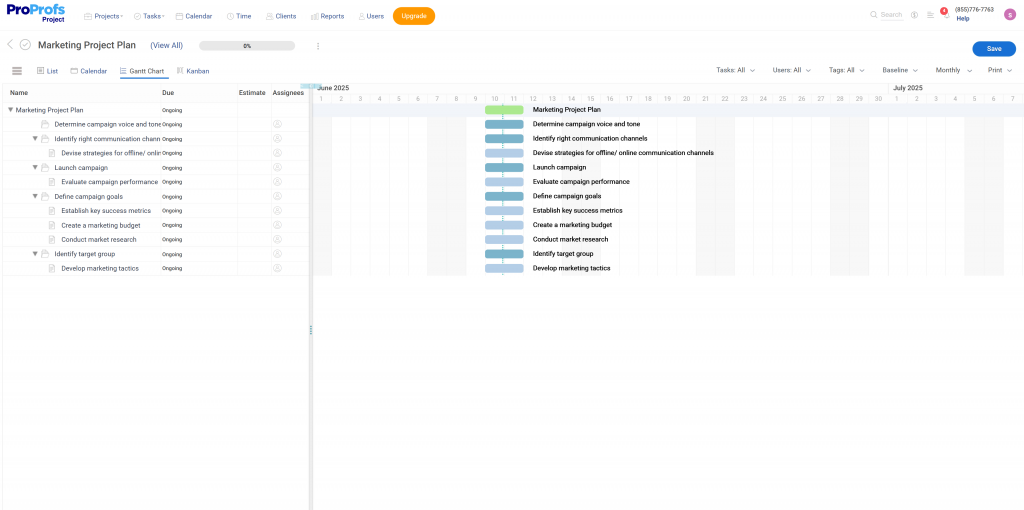Viewport: 1024px width, 510px height.
Task: Open Clients in top navigation
Action: 281,16
